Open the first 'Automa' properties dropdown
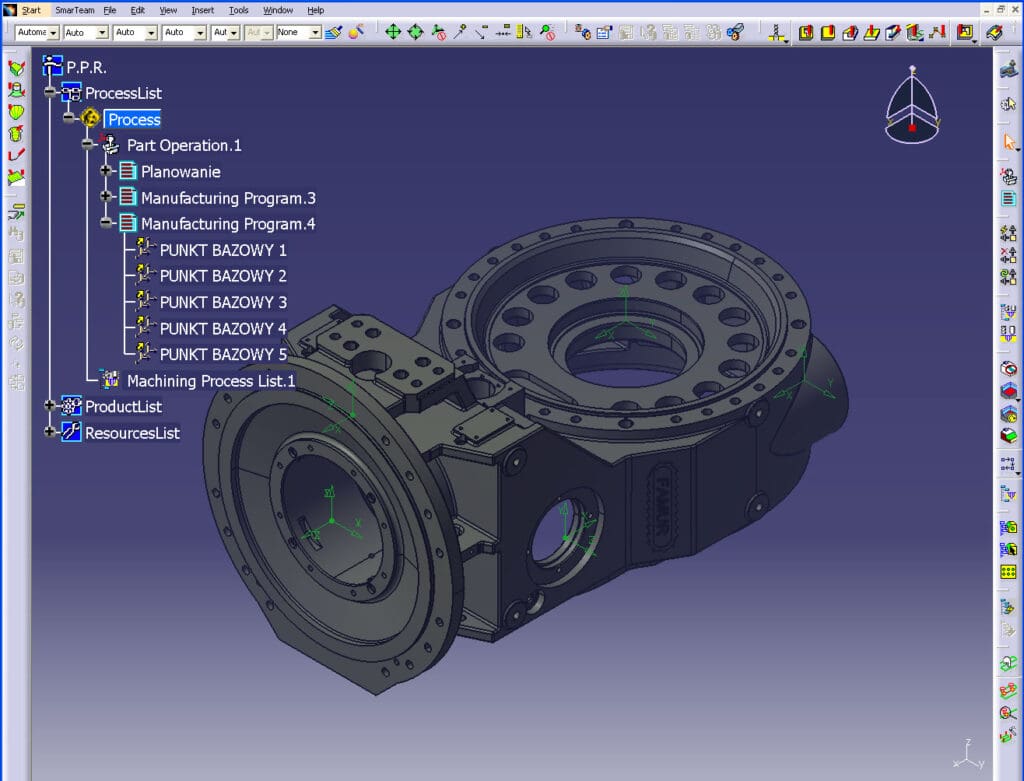 coord(53,32)
